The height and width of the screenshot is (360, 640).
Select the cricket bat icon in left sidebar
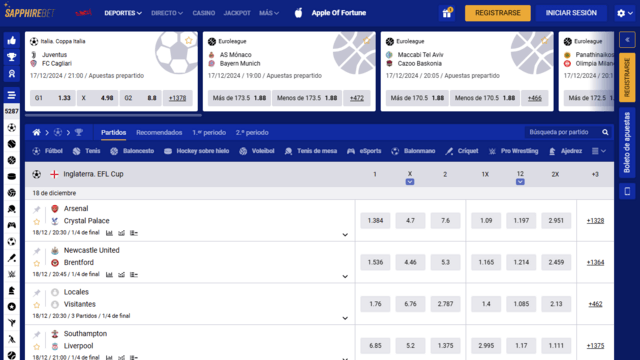coord(12,258)
